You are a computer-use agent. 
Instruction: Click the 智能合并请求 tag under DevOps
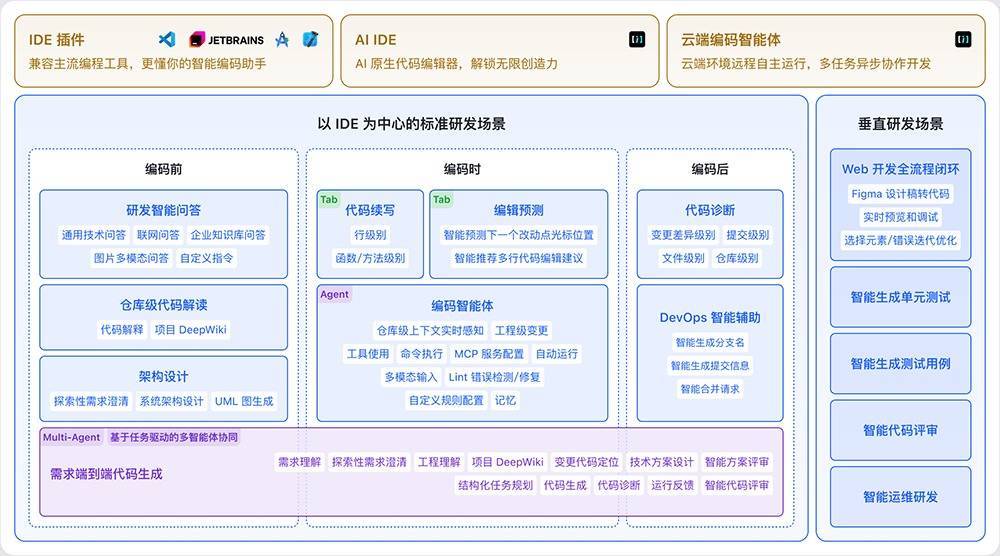[x=710, y=389]
